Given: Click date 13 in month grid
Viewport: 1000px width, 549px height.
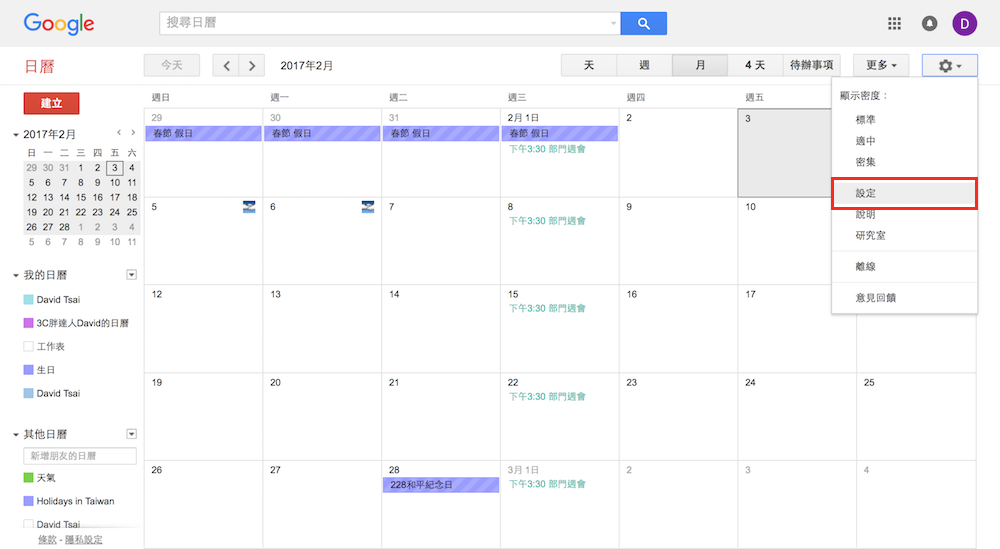Looking at the screenshot, I should click(276, 294).
